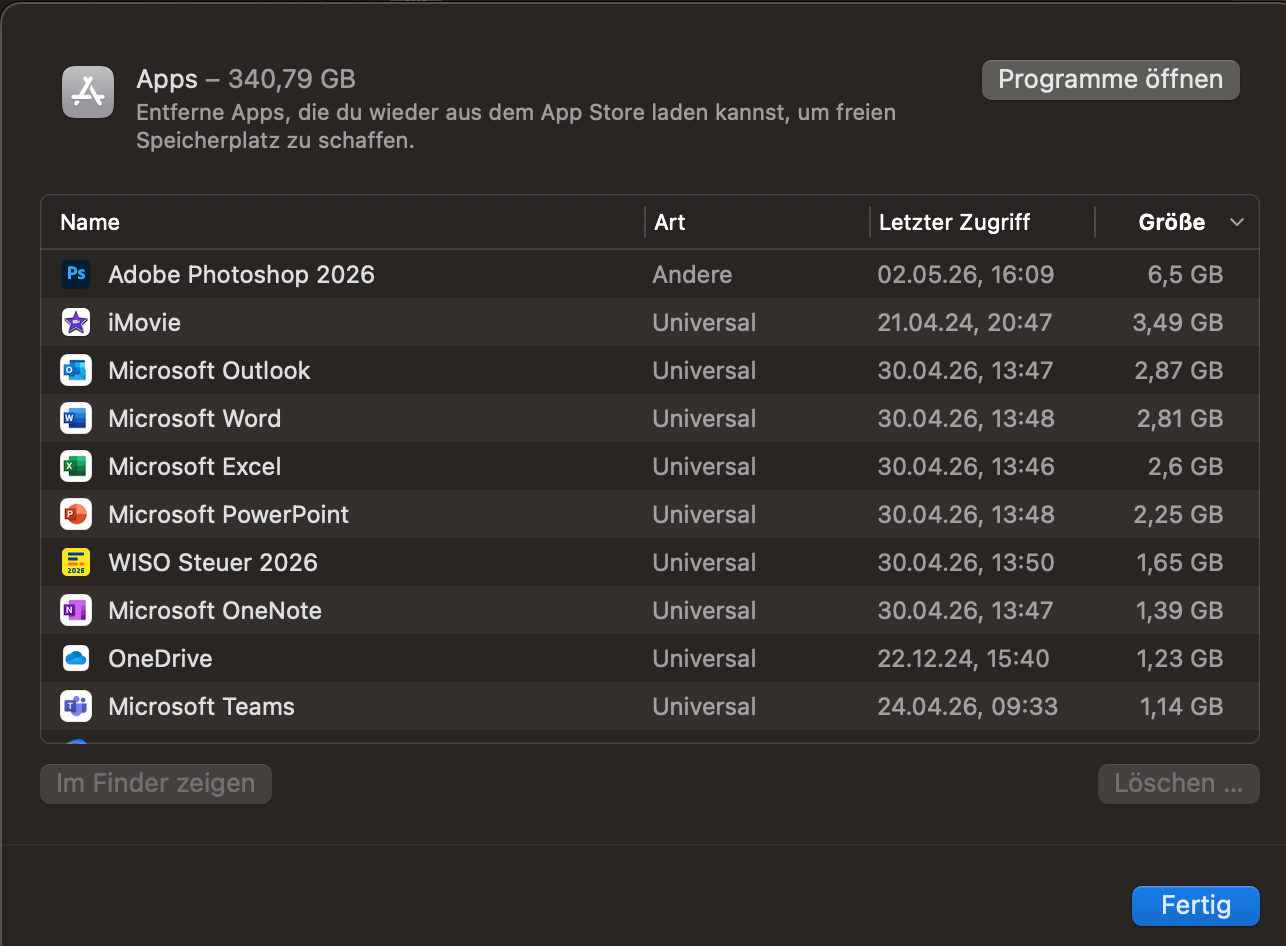
Task: Click the Adobe Photoshop 2026 app icon
Action: pos(76,274)
